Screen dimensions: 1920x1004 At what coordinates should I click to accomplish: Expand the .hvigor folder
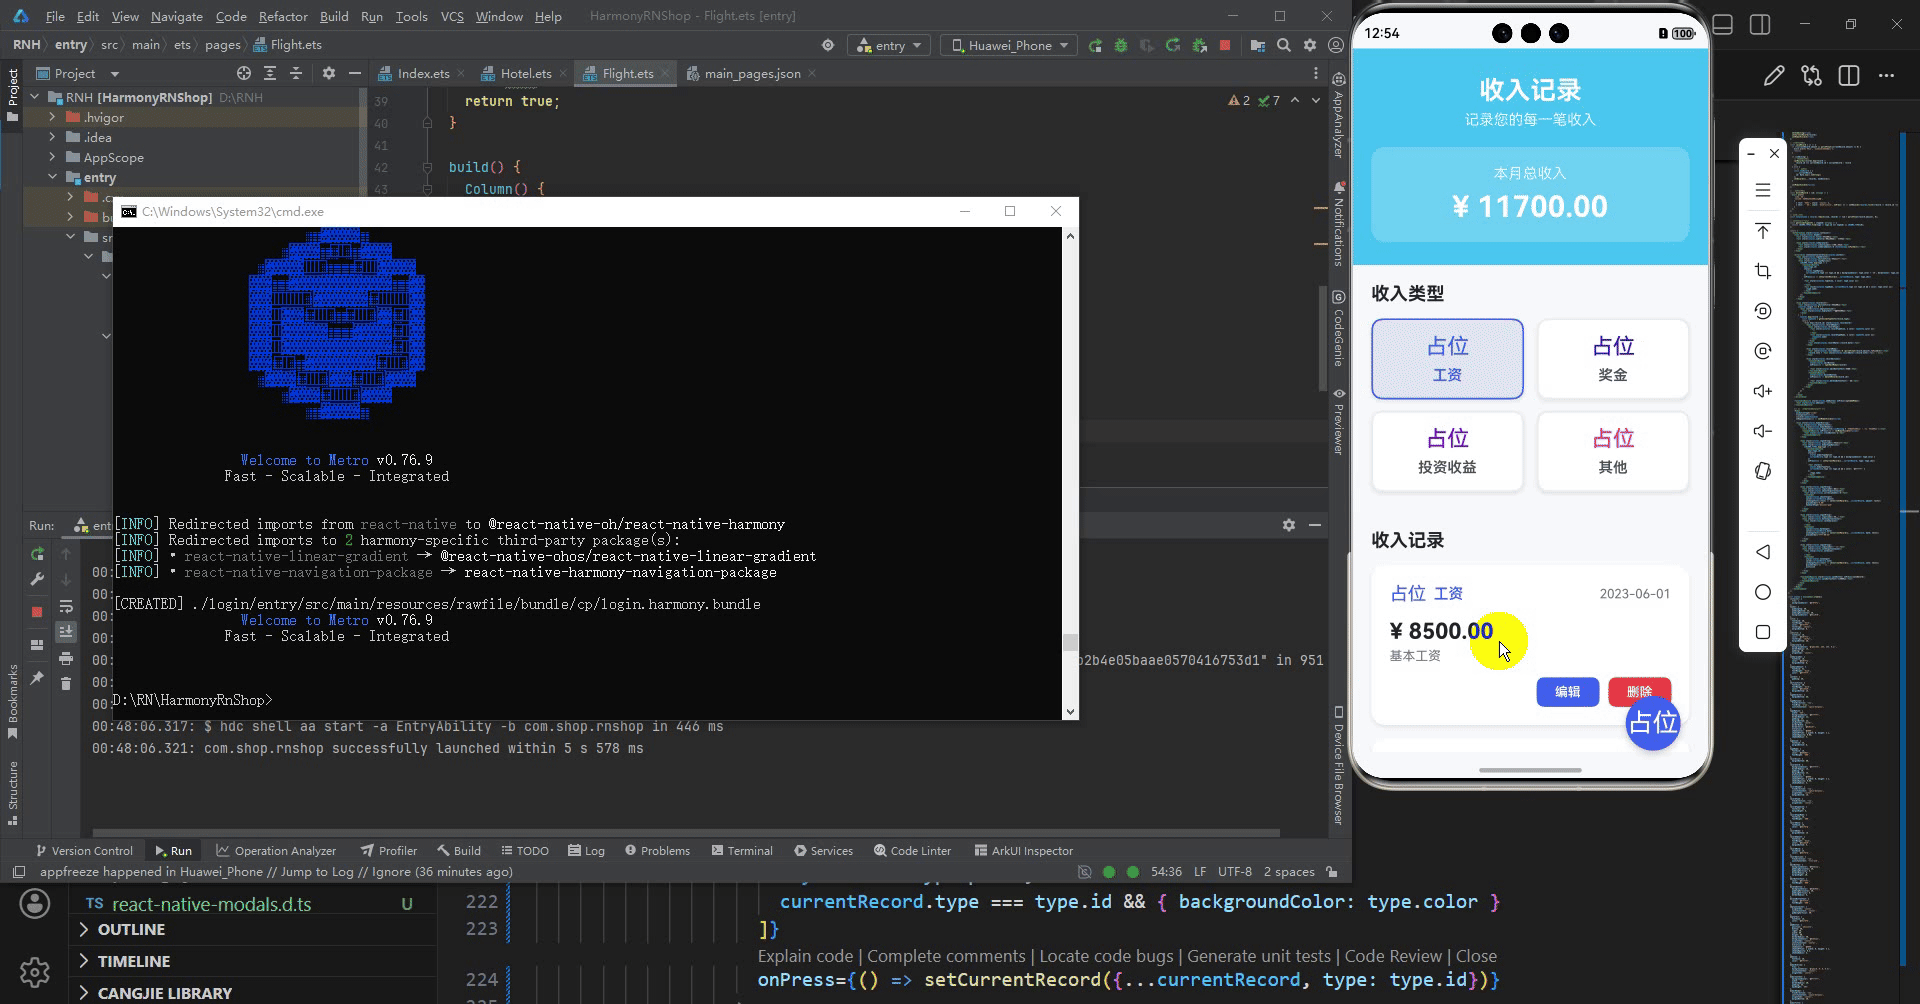[x=52, y=117]
